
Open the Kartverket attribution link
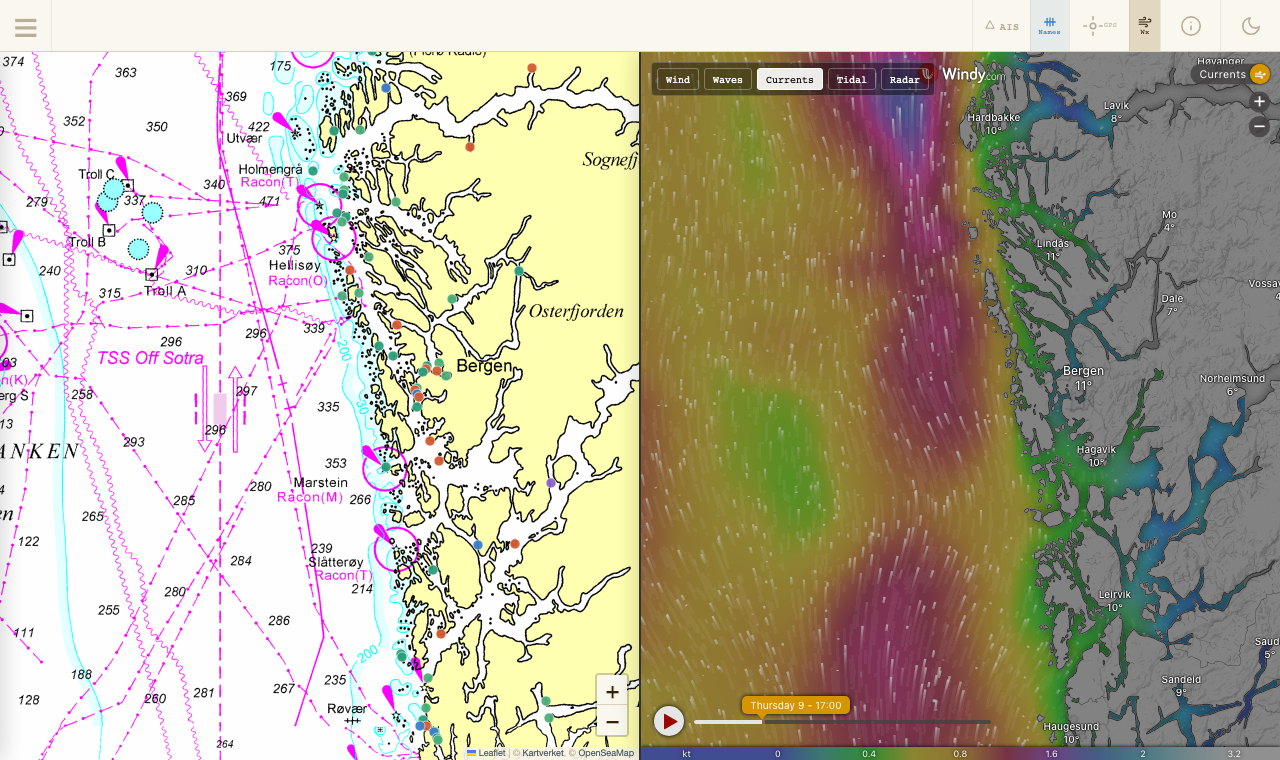tap(543, 753)
